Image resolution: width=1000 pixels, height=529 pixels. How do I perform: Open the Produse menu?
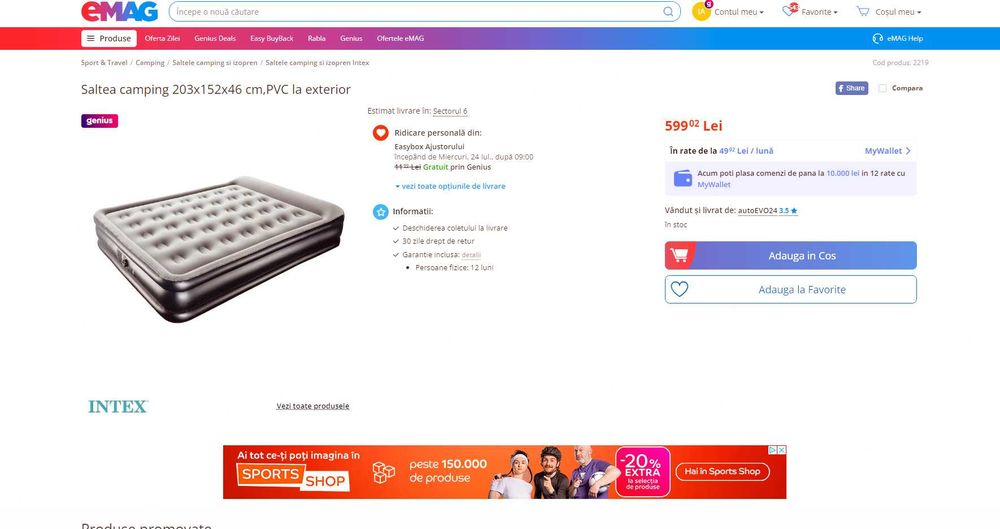pyautogui.click(x=109, y=38)
